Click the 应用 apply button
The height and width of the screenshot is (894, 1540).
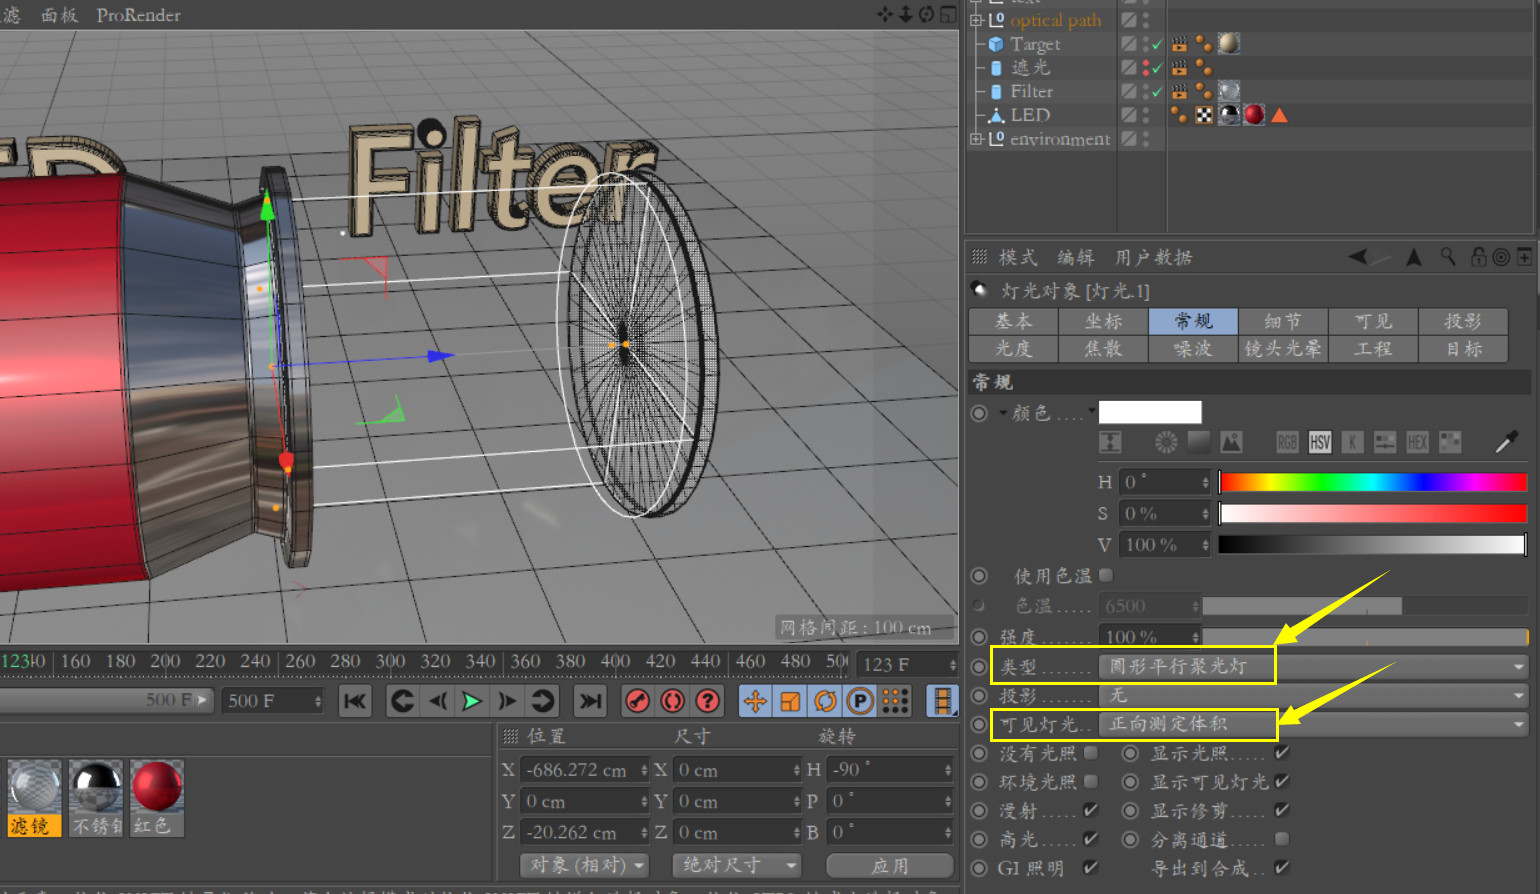(x=890, y=865)
